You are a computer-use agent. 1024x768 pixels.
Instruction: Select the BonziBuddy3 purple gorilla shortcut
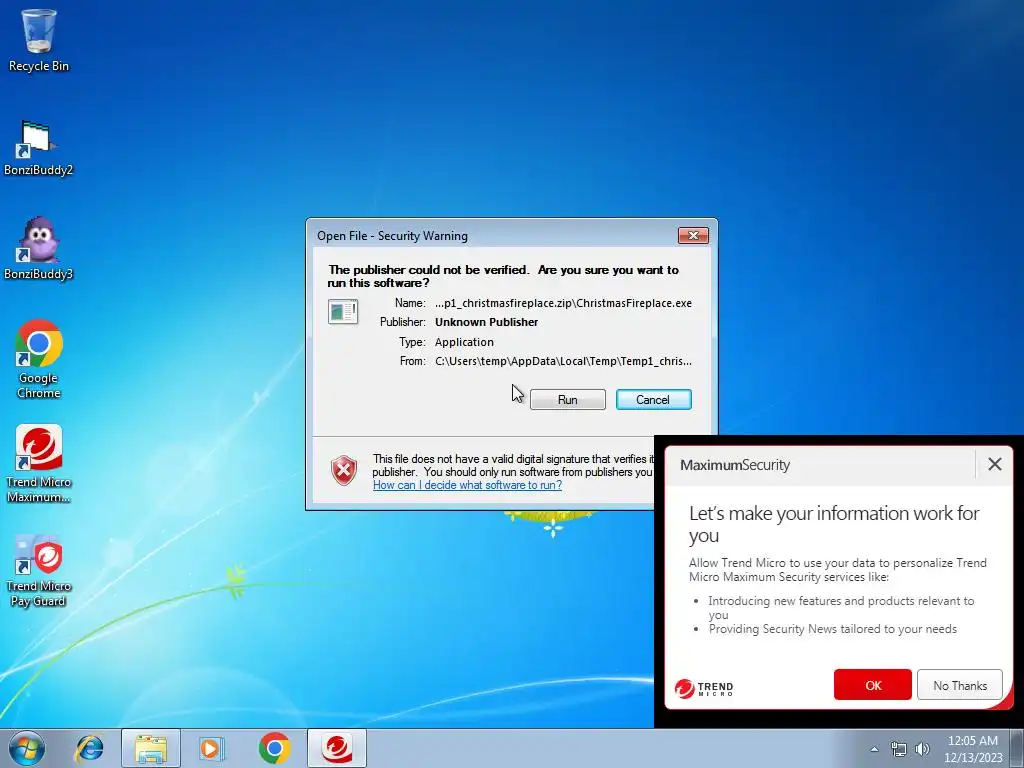[x=38, y=249]
